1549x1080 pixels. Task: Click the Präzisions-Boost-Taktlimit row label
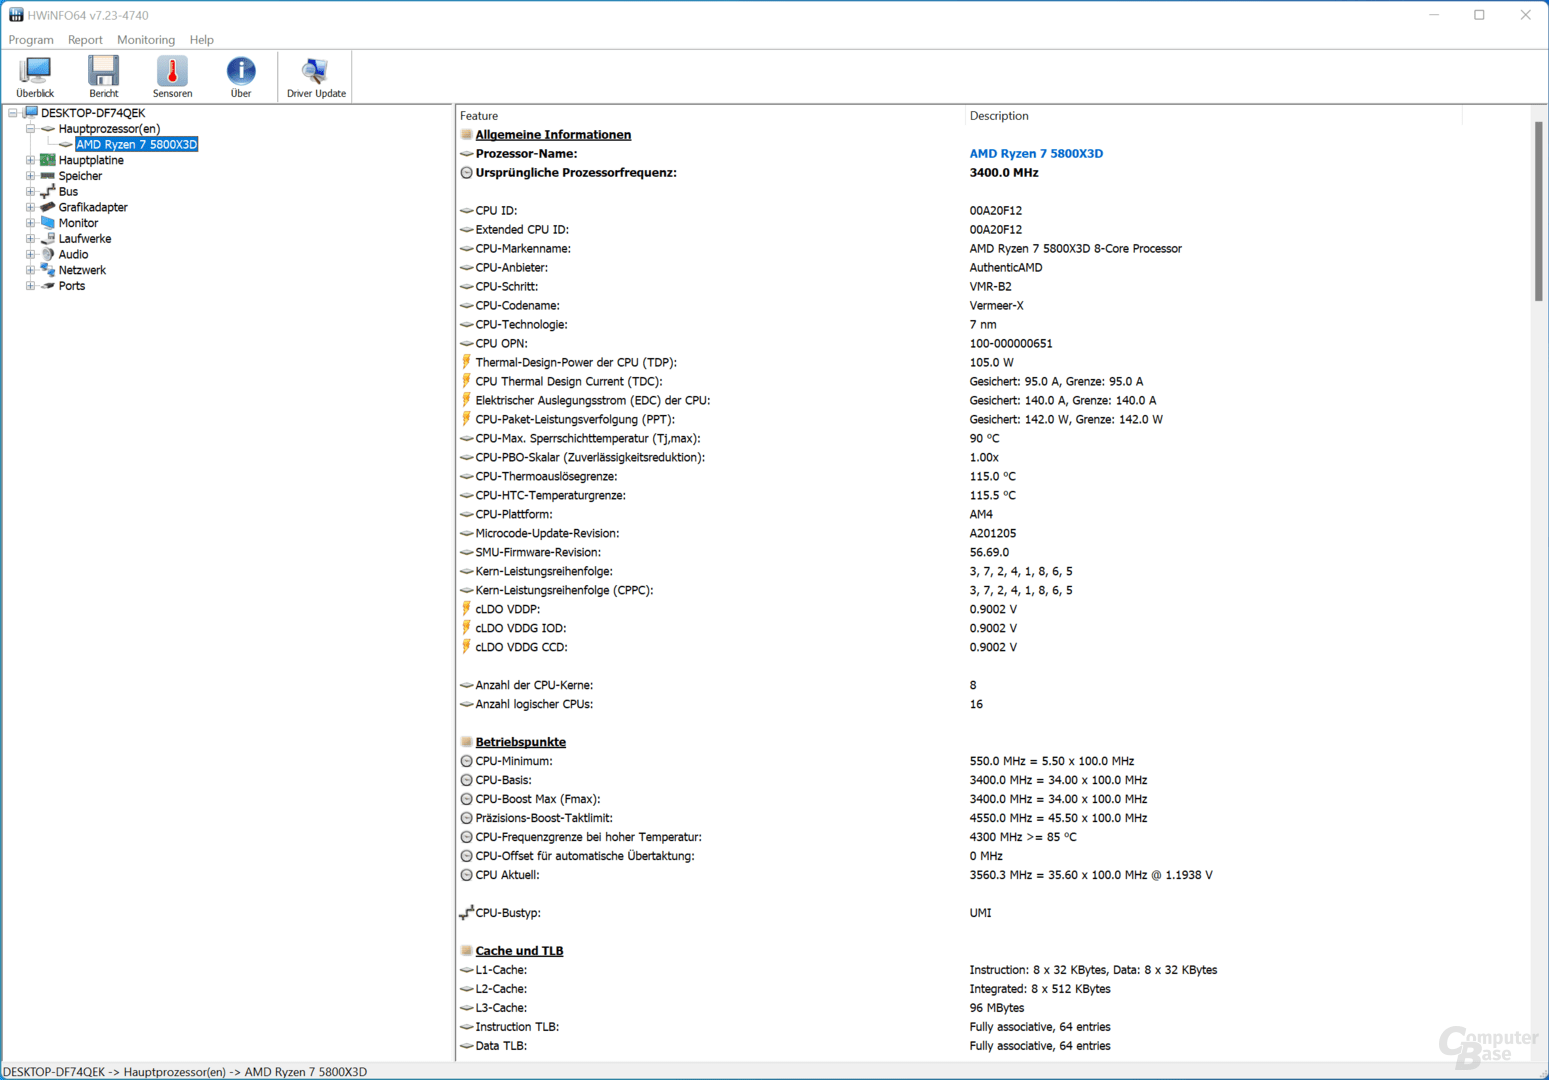tap(544, 818)
